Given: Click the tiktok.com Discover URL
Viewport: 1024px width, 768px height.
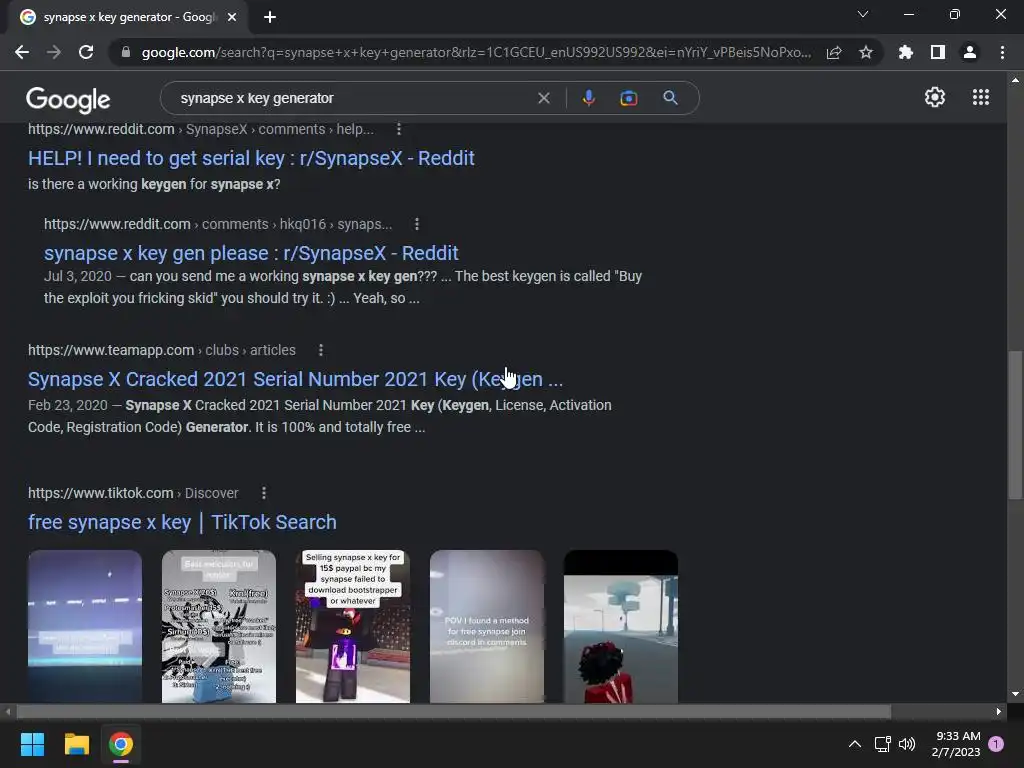Looking at the screenshot, I should tap(133, 493).
